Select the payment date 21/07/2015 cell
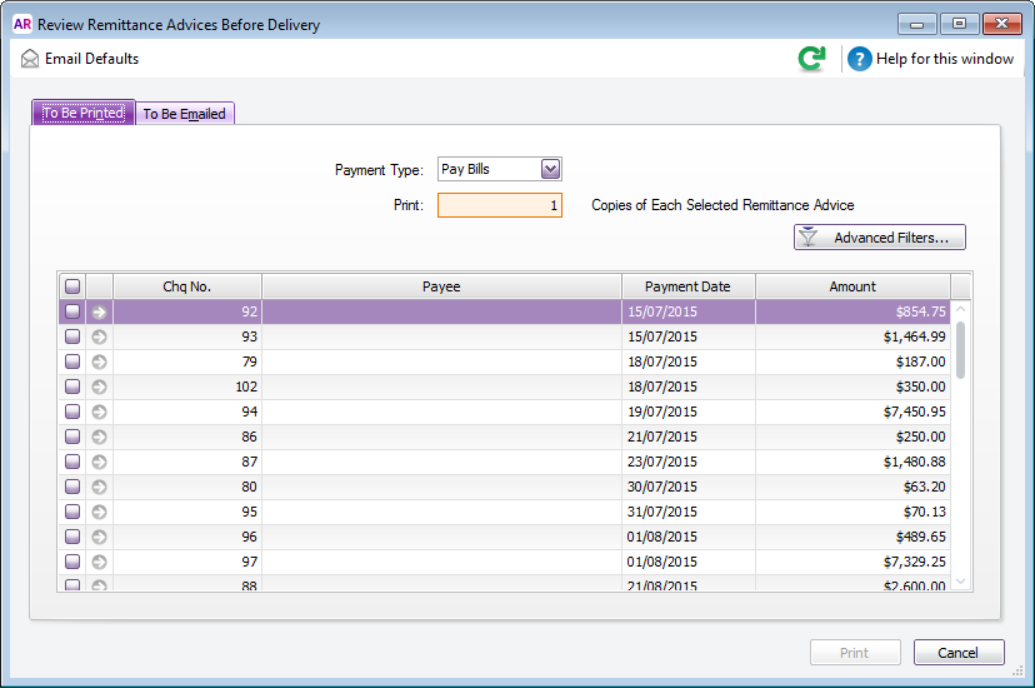 coord(688,437)
